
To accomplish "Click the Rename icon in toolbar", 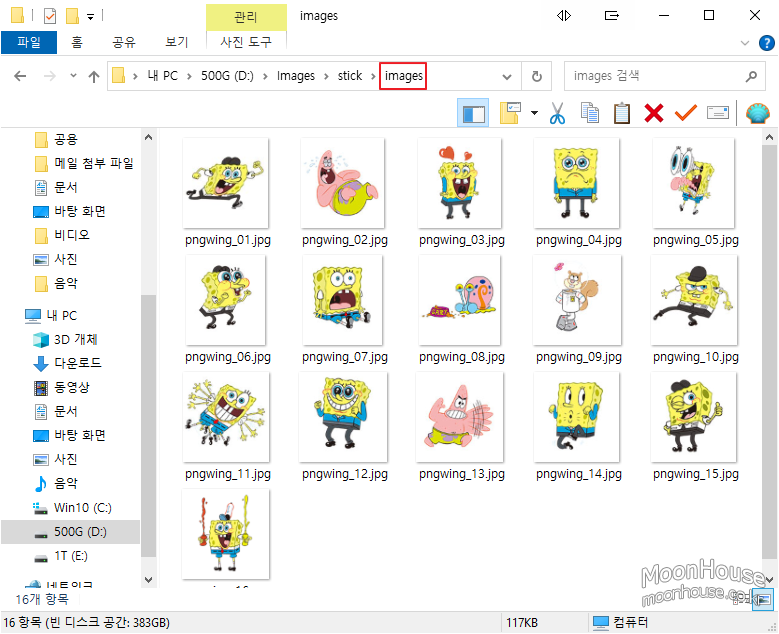I will 718,113.
